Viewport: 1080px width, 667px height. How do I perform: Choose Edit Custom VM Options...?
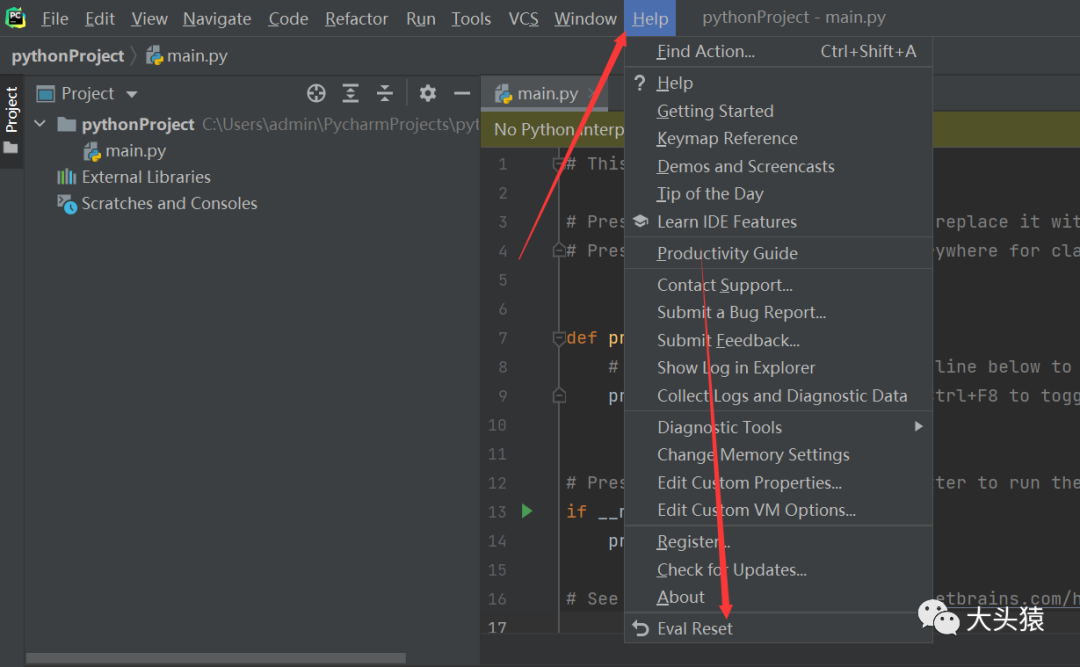pos(778,510)
